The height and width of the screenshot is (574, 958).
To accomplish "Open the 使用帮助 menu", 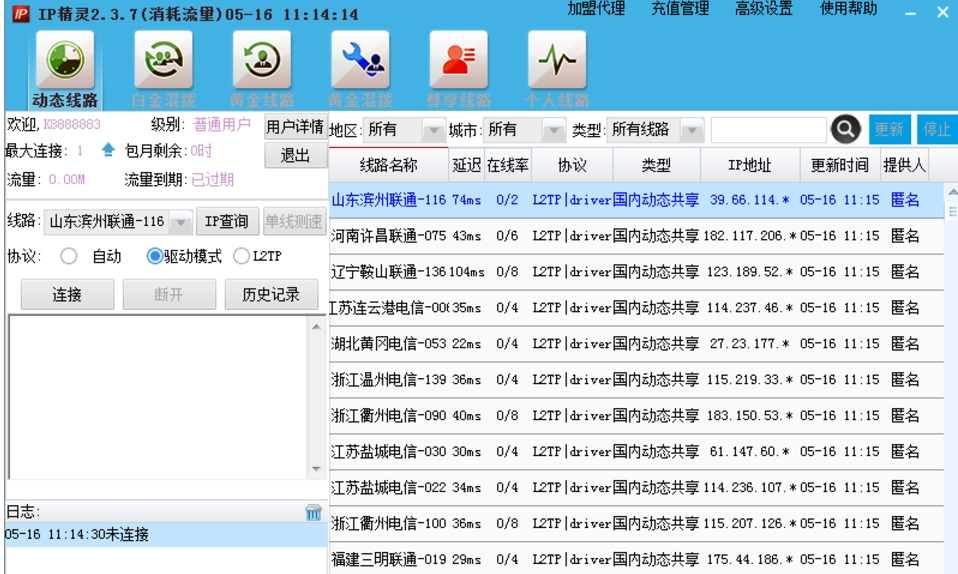I will click(848, 9).
